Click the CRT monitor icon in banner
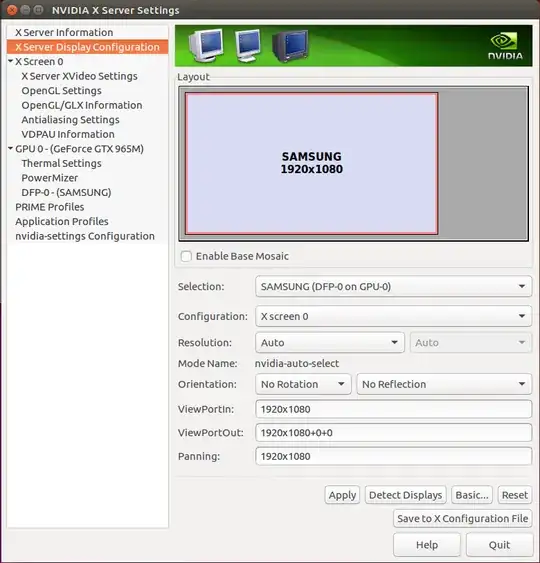The image size is (540, 563). point(206,45)
